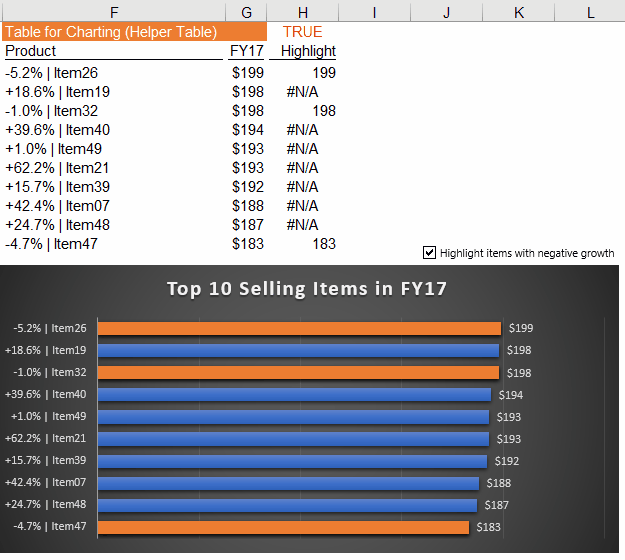
Task: Select column G header
Action: click(x=246, y=11)
